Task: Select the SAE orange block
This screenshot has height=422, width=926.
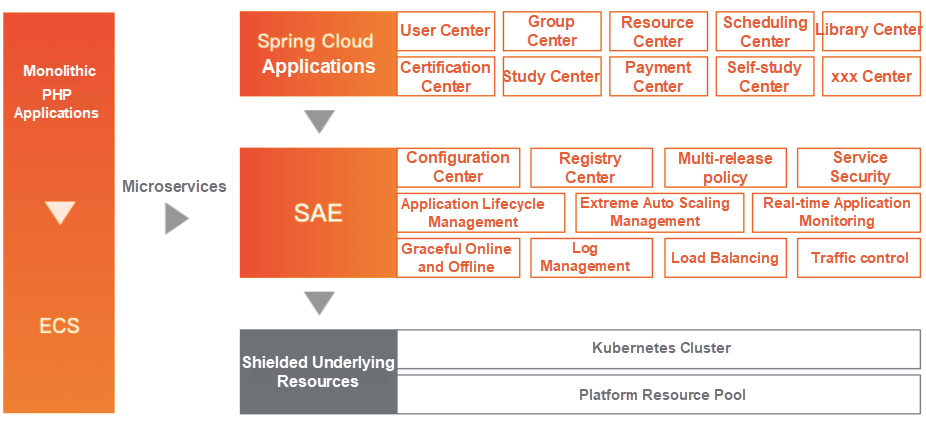Action: tap(318, 213)
